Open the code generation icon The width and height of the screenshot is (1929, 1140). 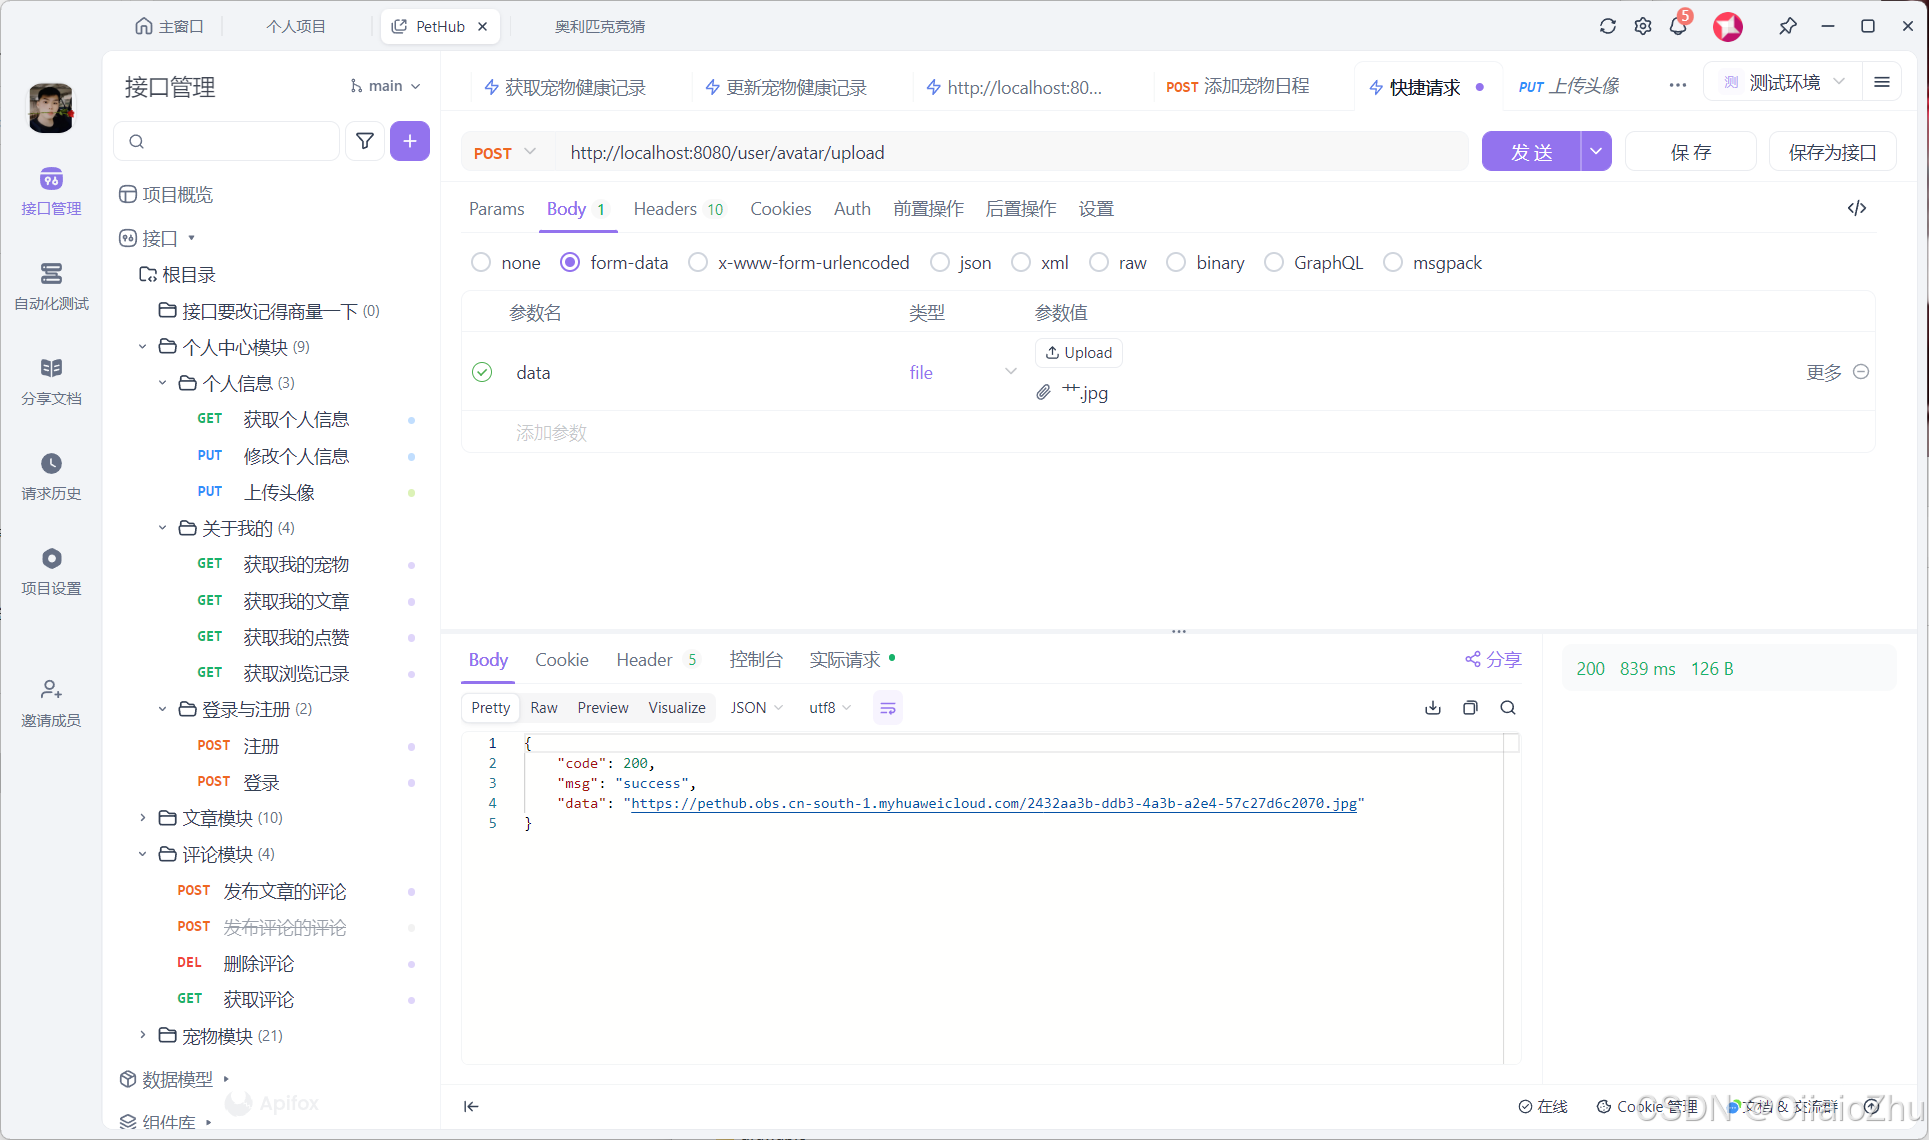click(1856, 208)
